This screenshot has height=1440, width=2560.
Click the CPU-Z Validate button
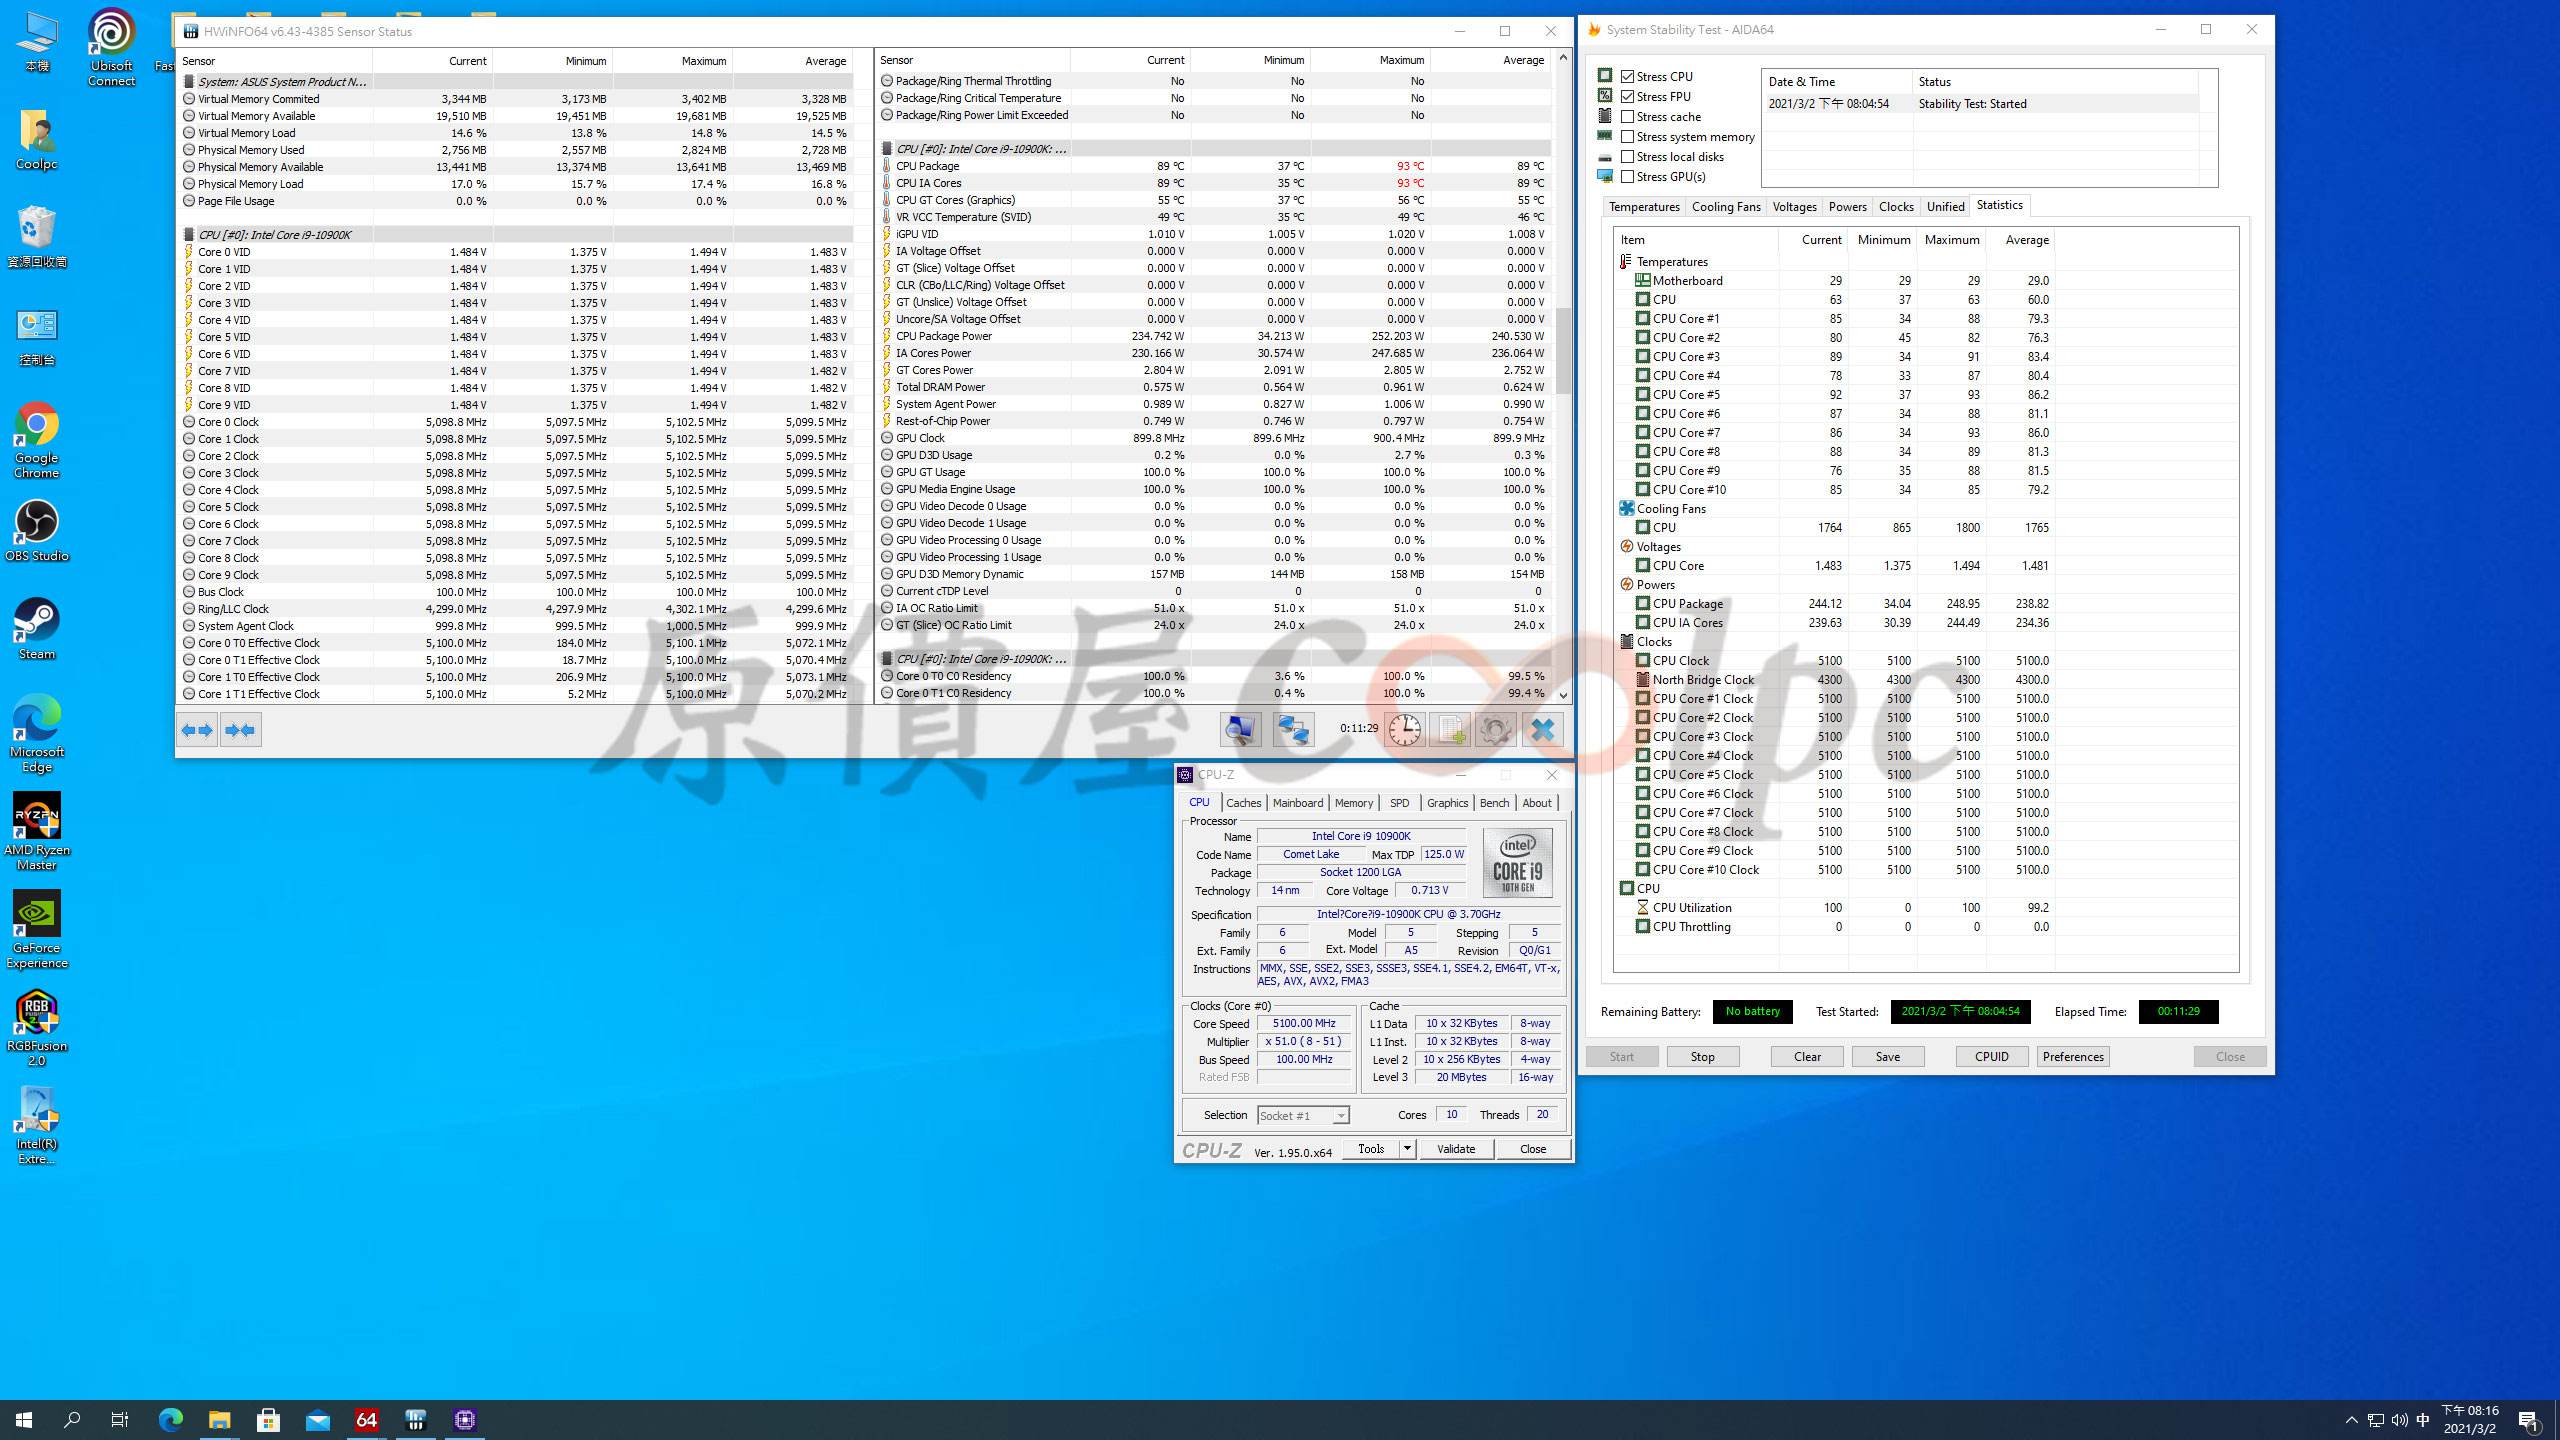click(x=1455, y=1149)
